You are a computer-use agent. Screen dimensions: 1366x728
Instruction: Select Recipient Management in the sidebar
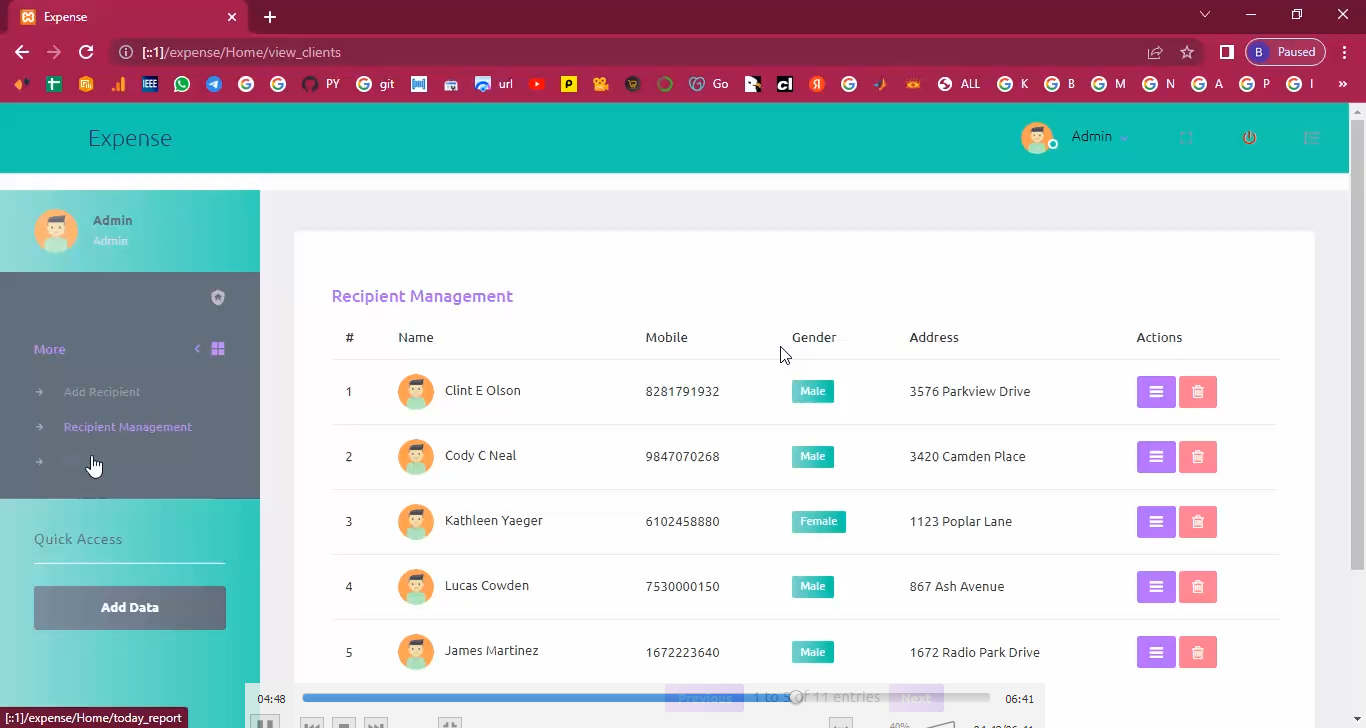point(127,427)
